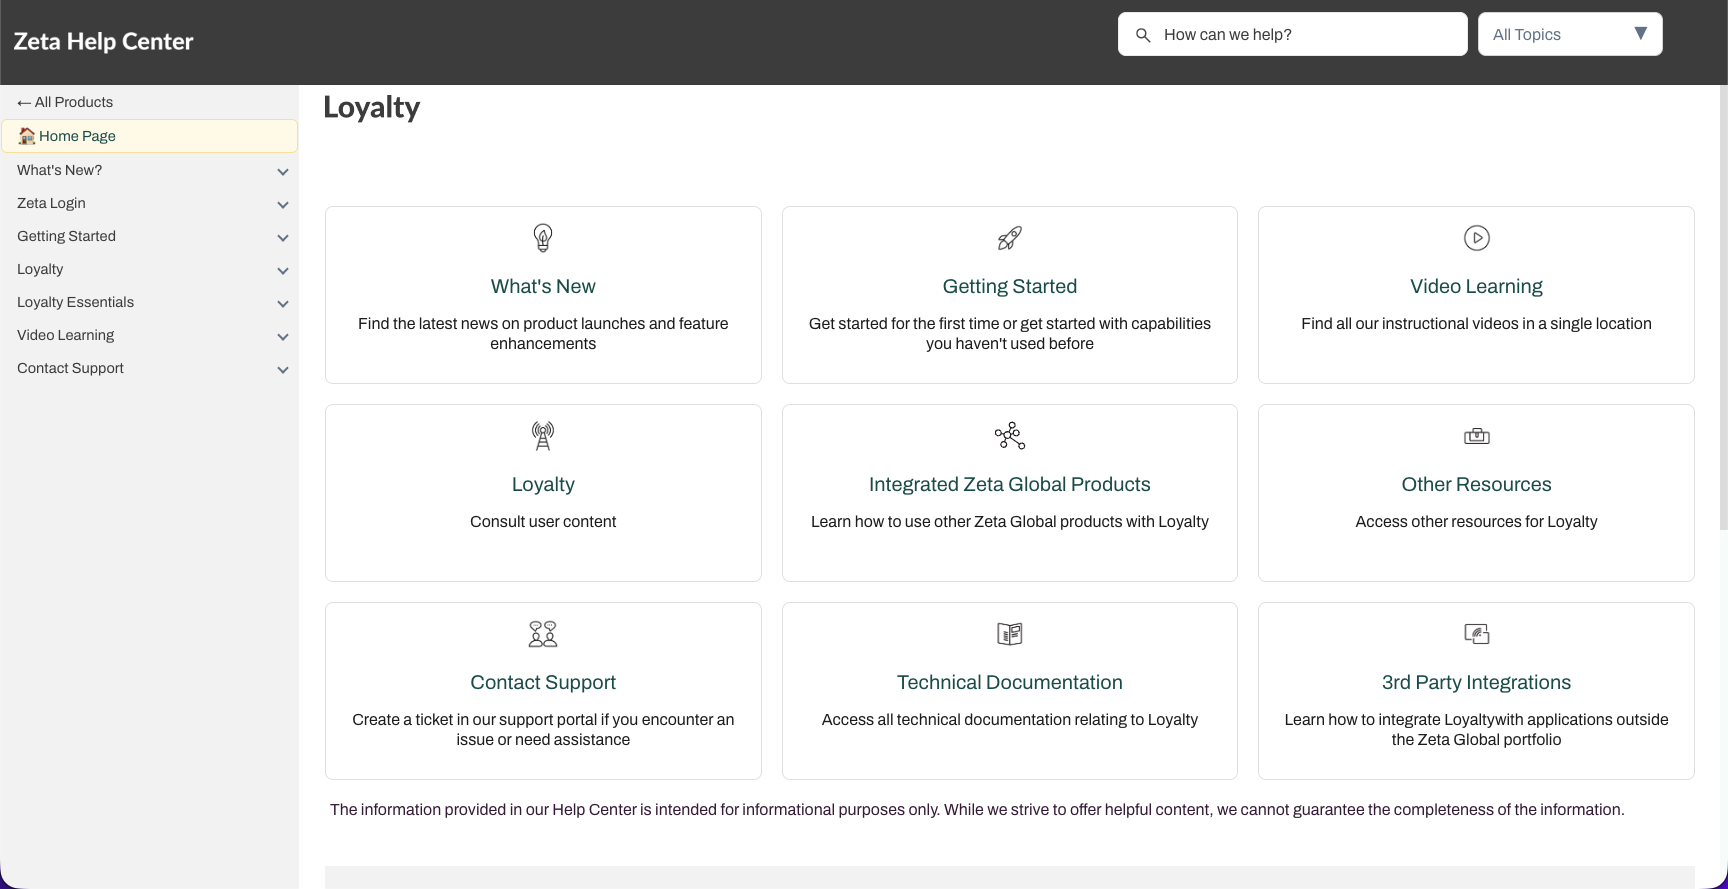Click the antenna icon above Loyalty card
The height and width of the screenshot is (889, 1728).
543,436
